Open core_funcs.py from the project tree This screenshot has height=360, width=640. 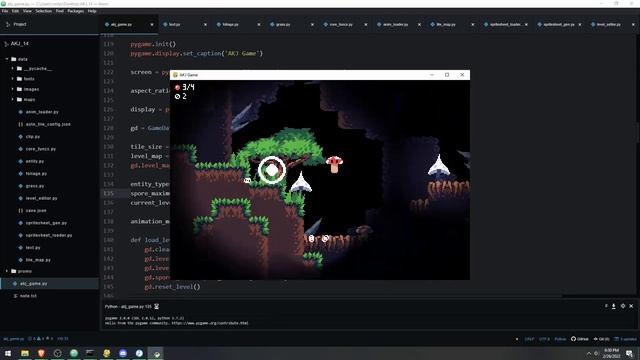(41, 149)
